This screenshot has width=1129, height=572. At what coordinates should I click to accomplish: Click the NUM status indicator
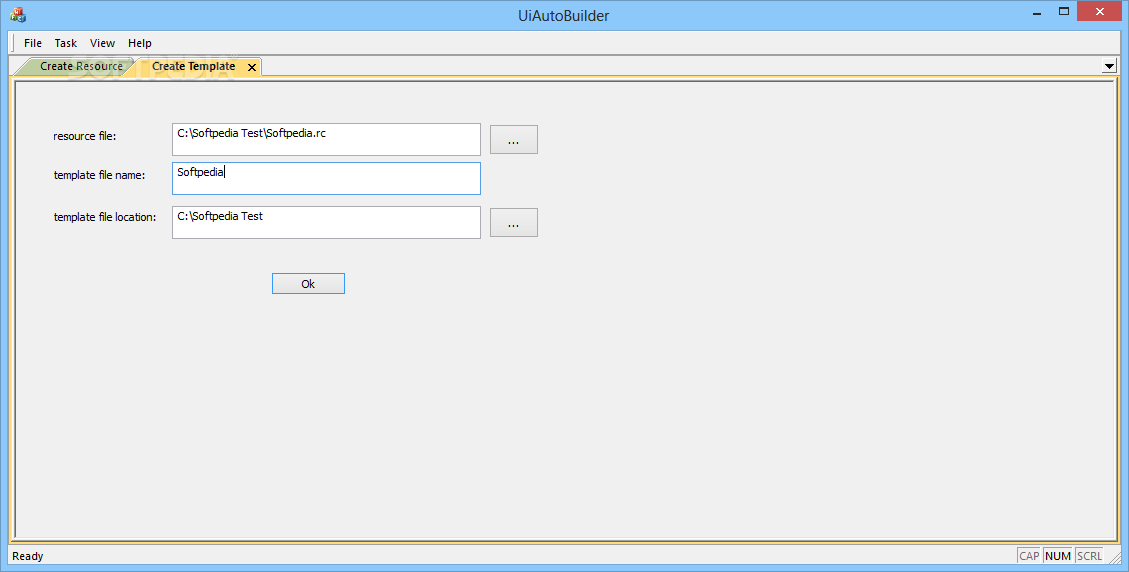point(1058,556)
